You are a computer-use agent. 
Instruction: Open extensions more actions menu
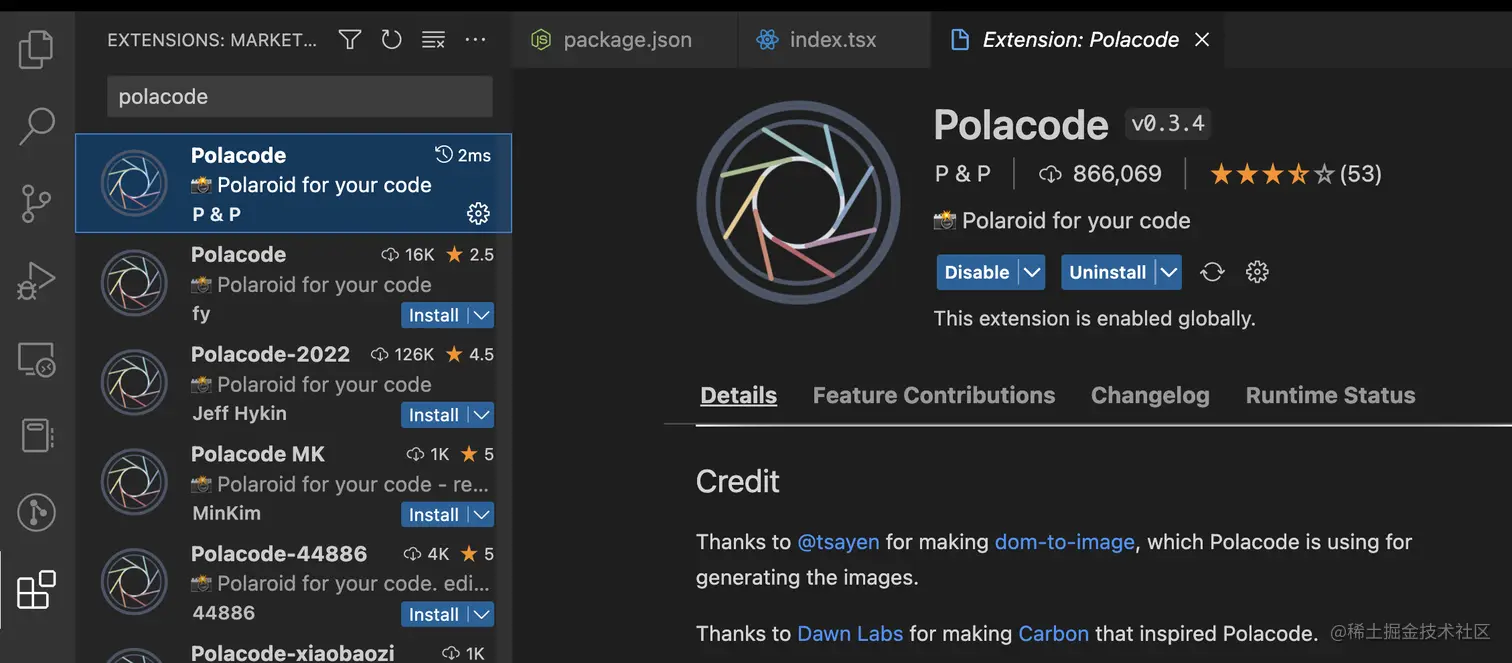click(x=475, y=39)
